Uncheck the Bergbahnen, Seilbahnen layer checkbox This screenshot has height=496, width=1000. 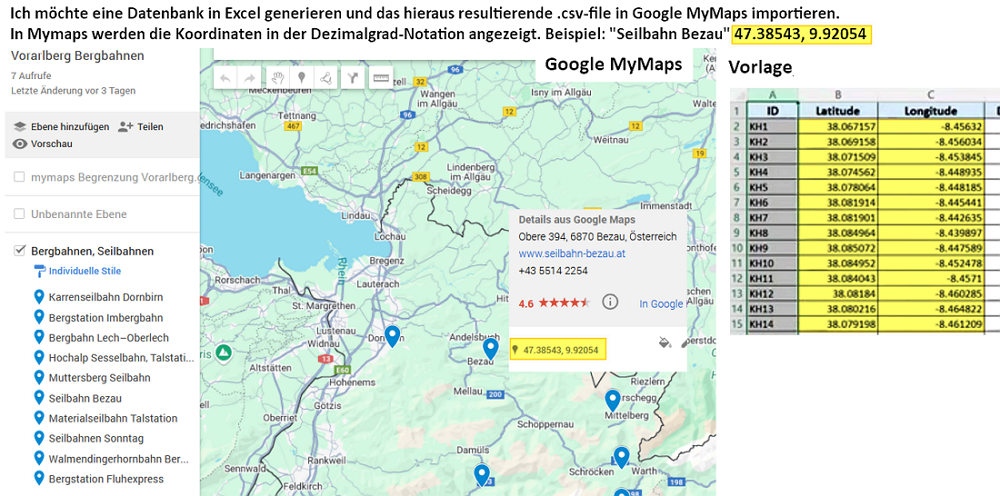(20, 251)
